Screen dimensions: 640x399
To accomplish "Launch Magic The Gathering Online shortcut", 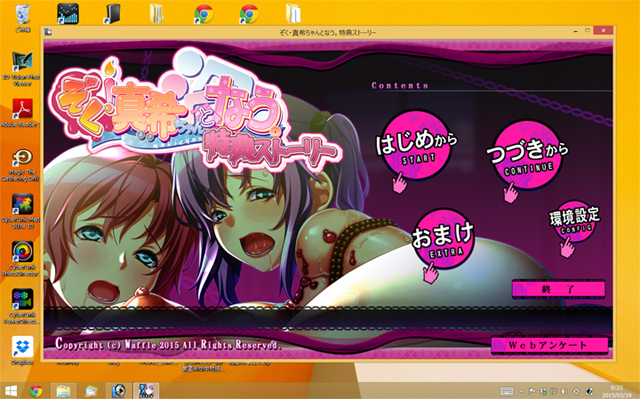I will 22,165.
